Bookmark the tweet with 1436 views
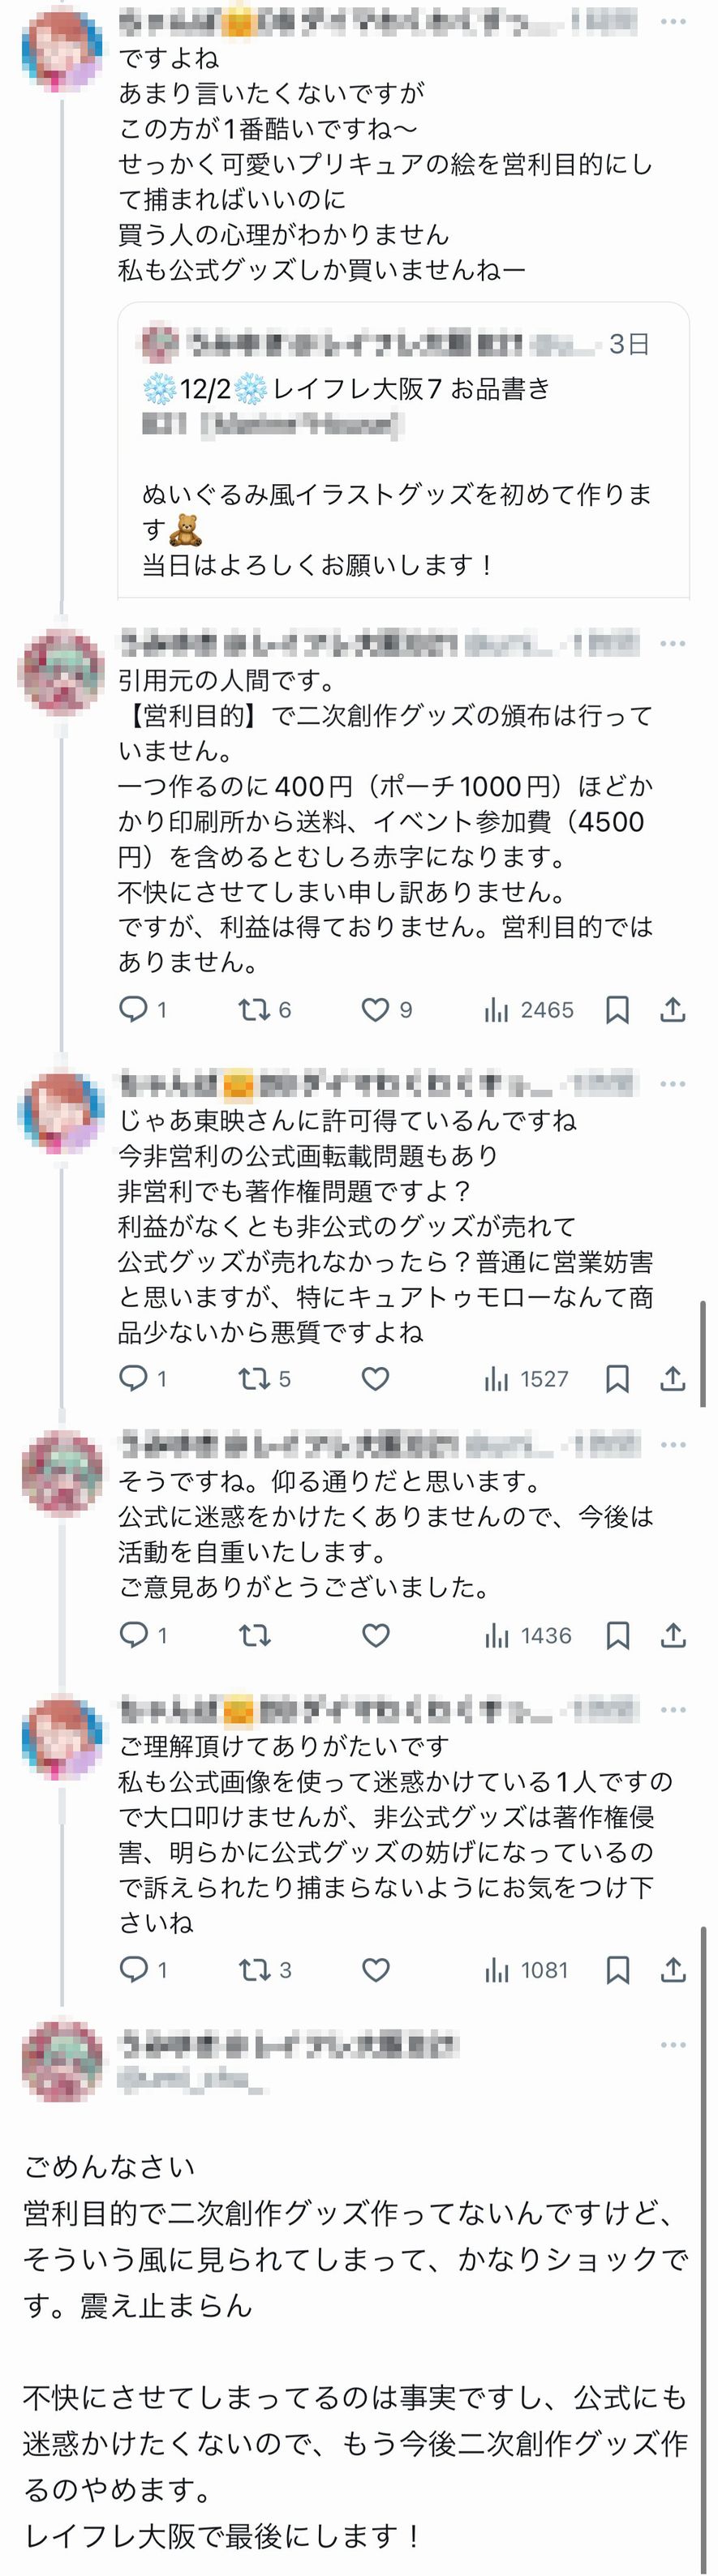Screen dimensions: 718x2576 coord(618,1635)
